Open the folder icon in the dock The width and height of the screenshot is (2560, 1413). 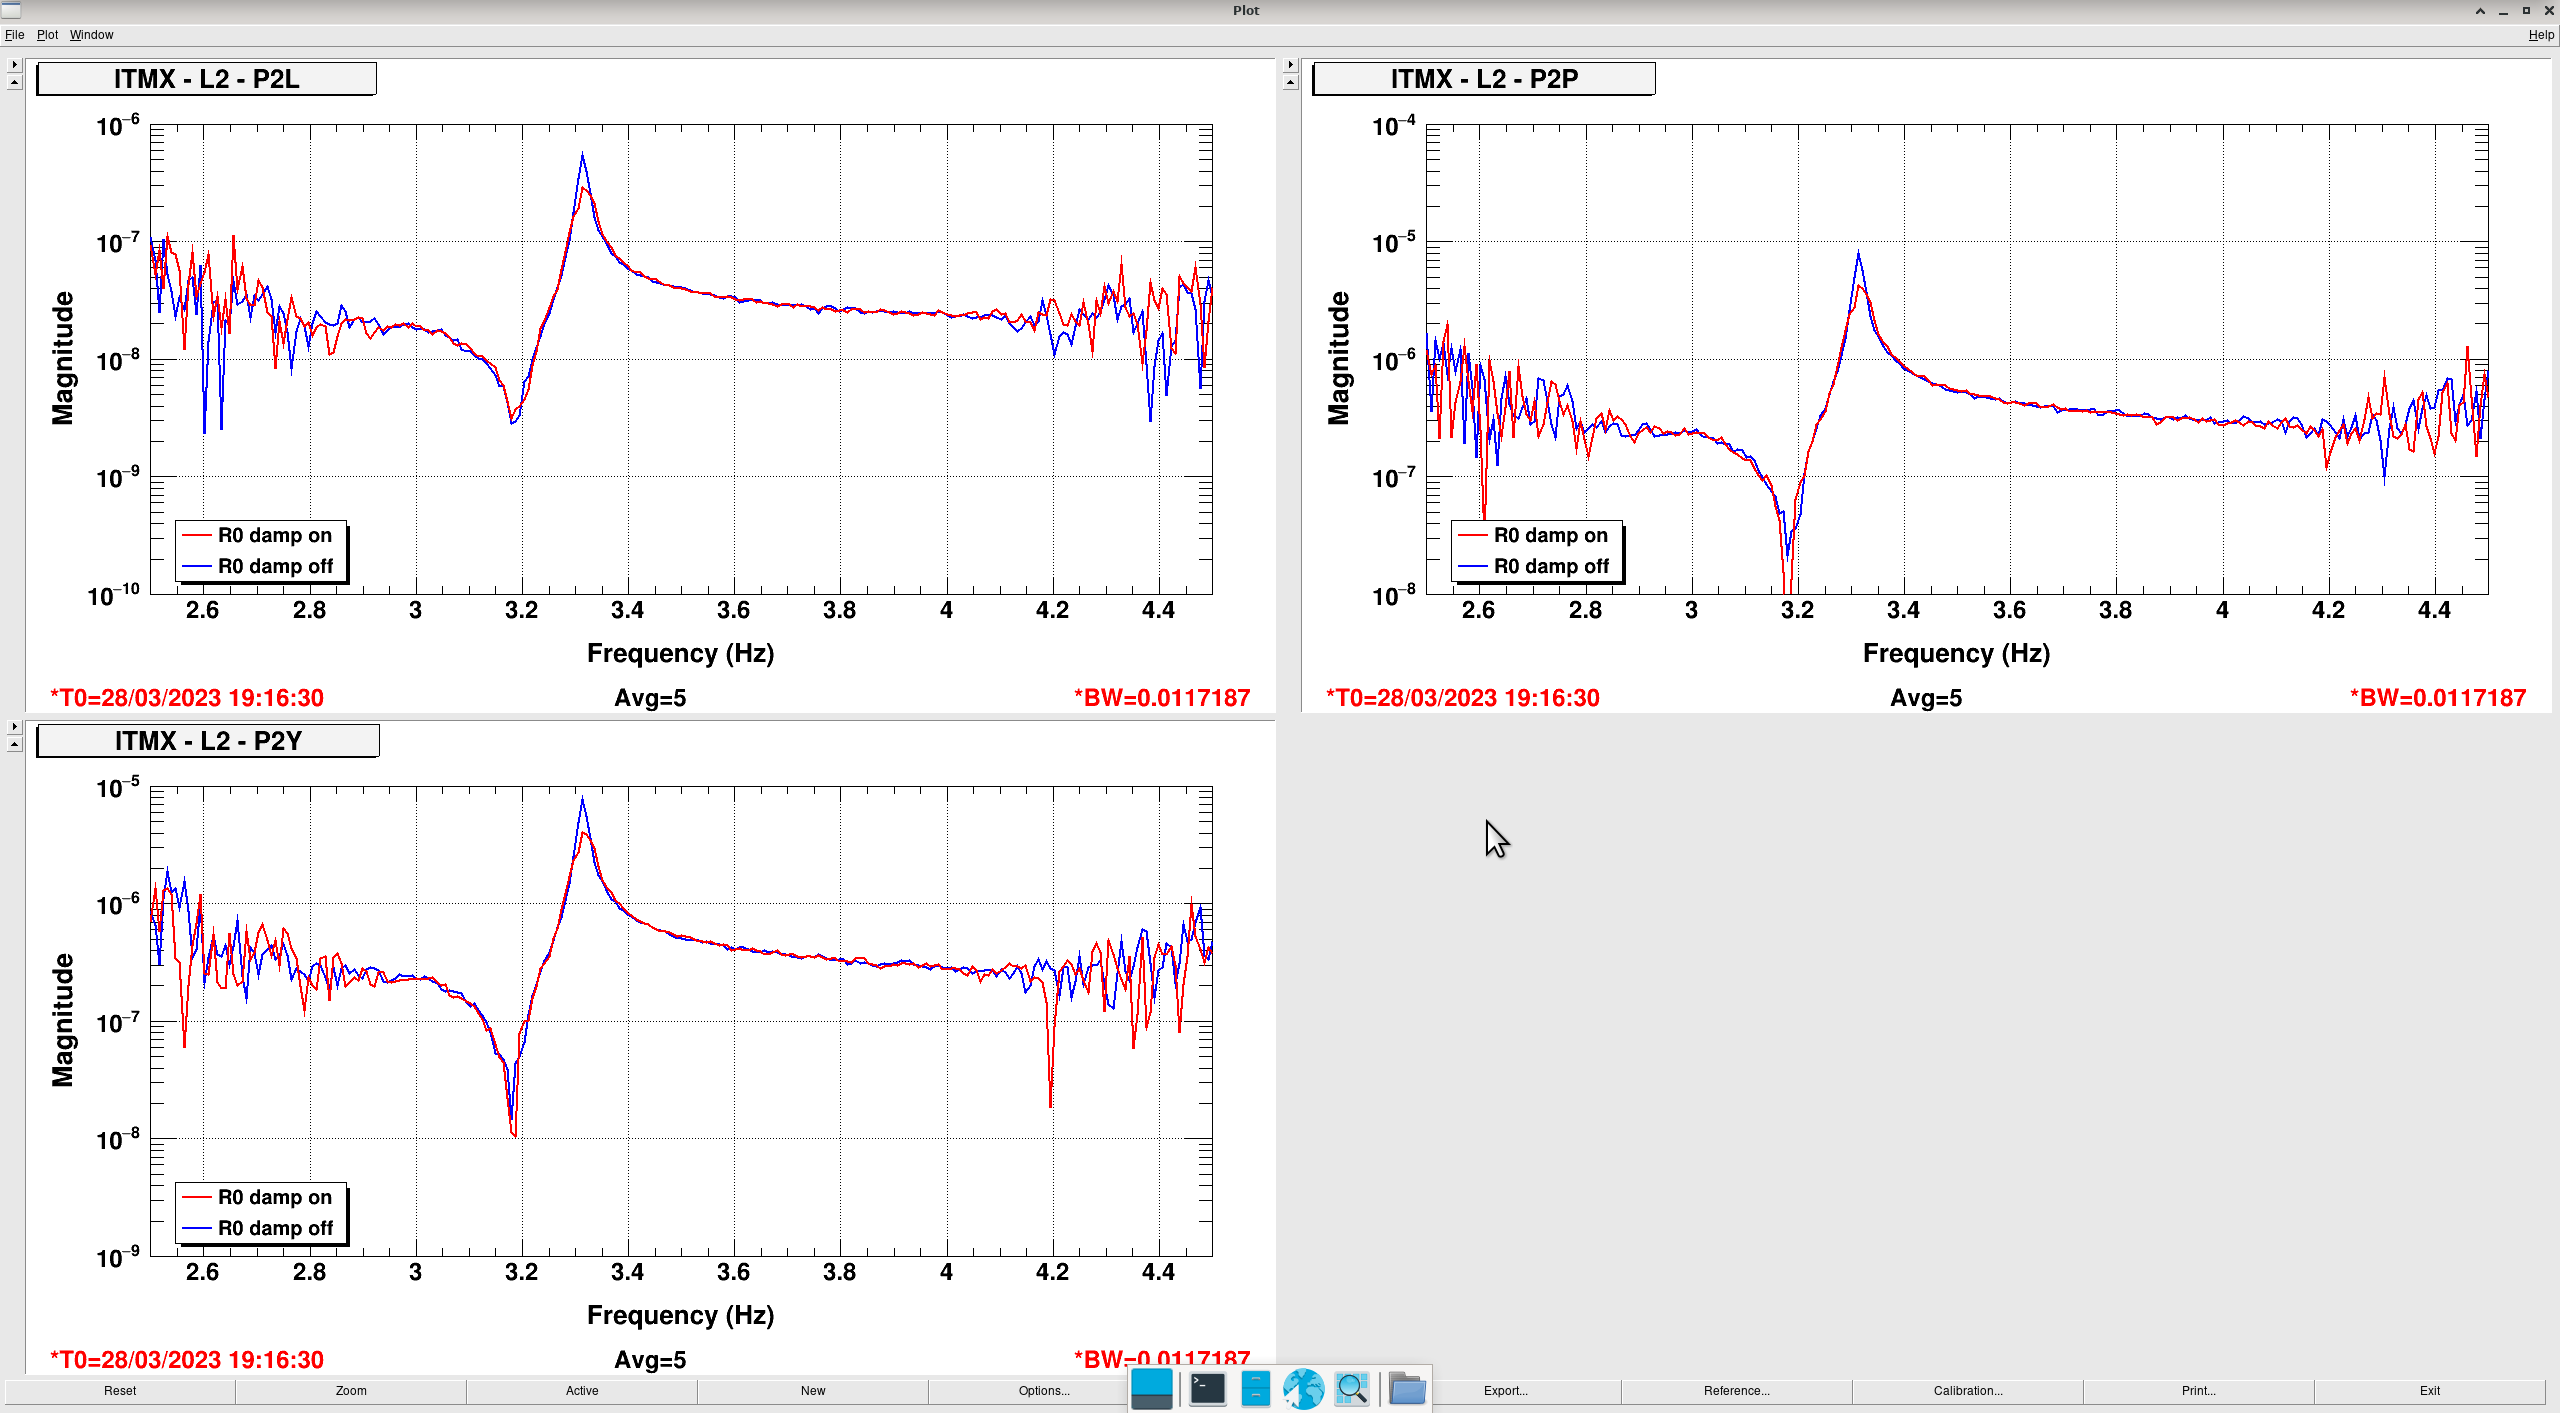click(1407, 1389)
